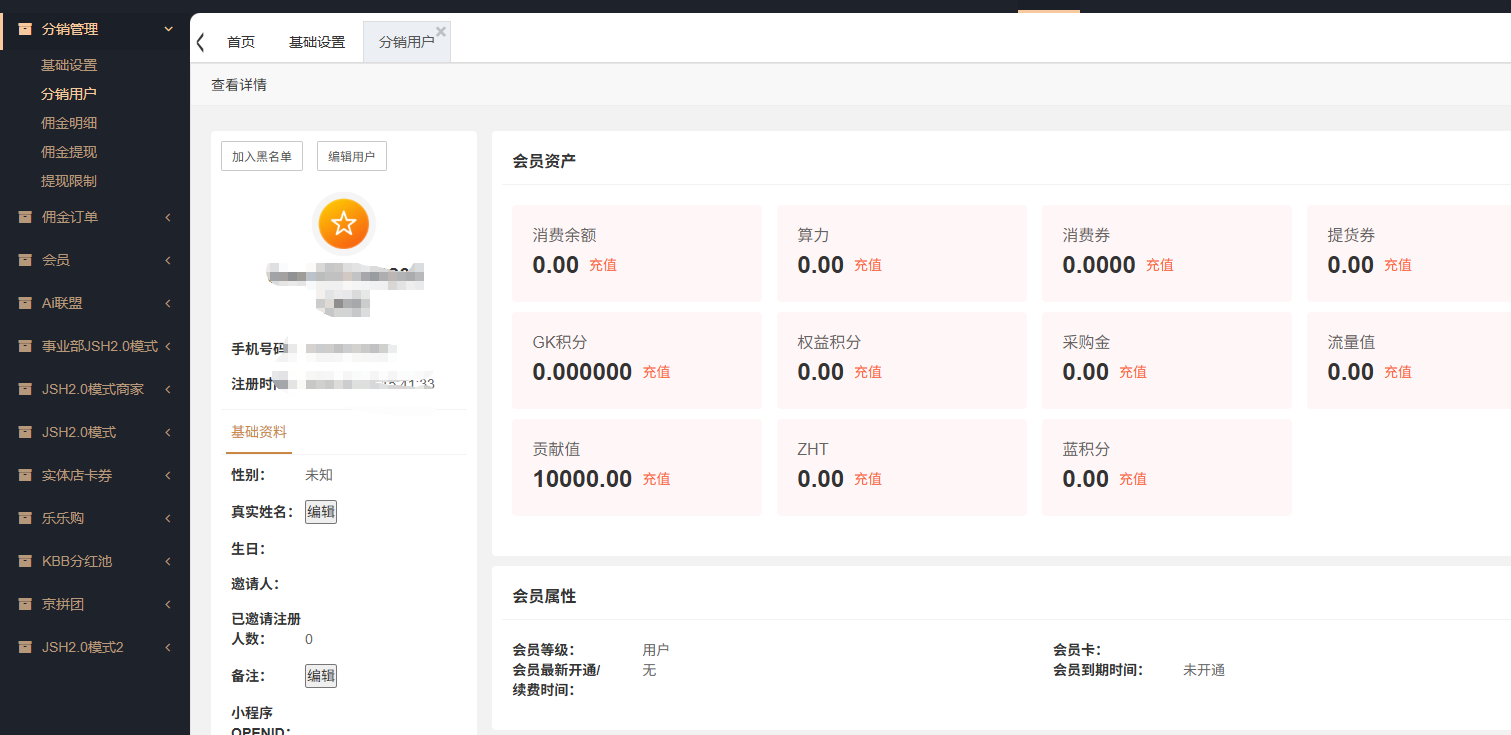Click the 乐乐购 sidebar box icon
This screenshot has height=735, width=1511.
25,518
